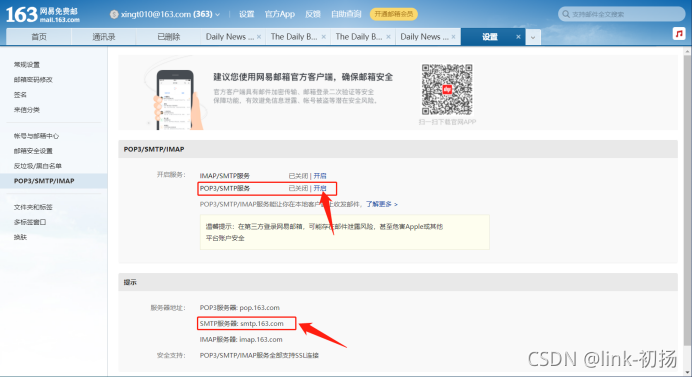Select 签名 in the sidebar
This screenshot has height=377, width=692.
click(20, 94)
